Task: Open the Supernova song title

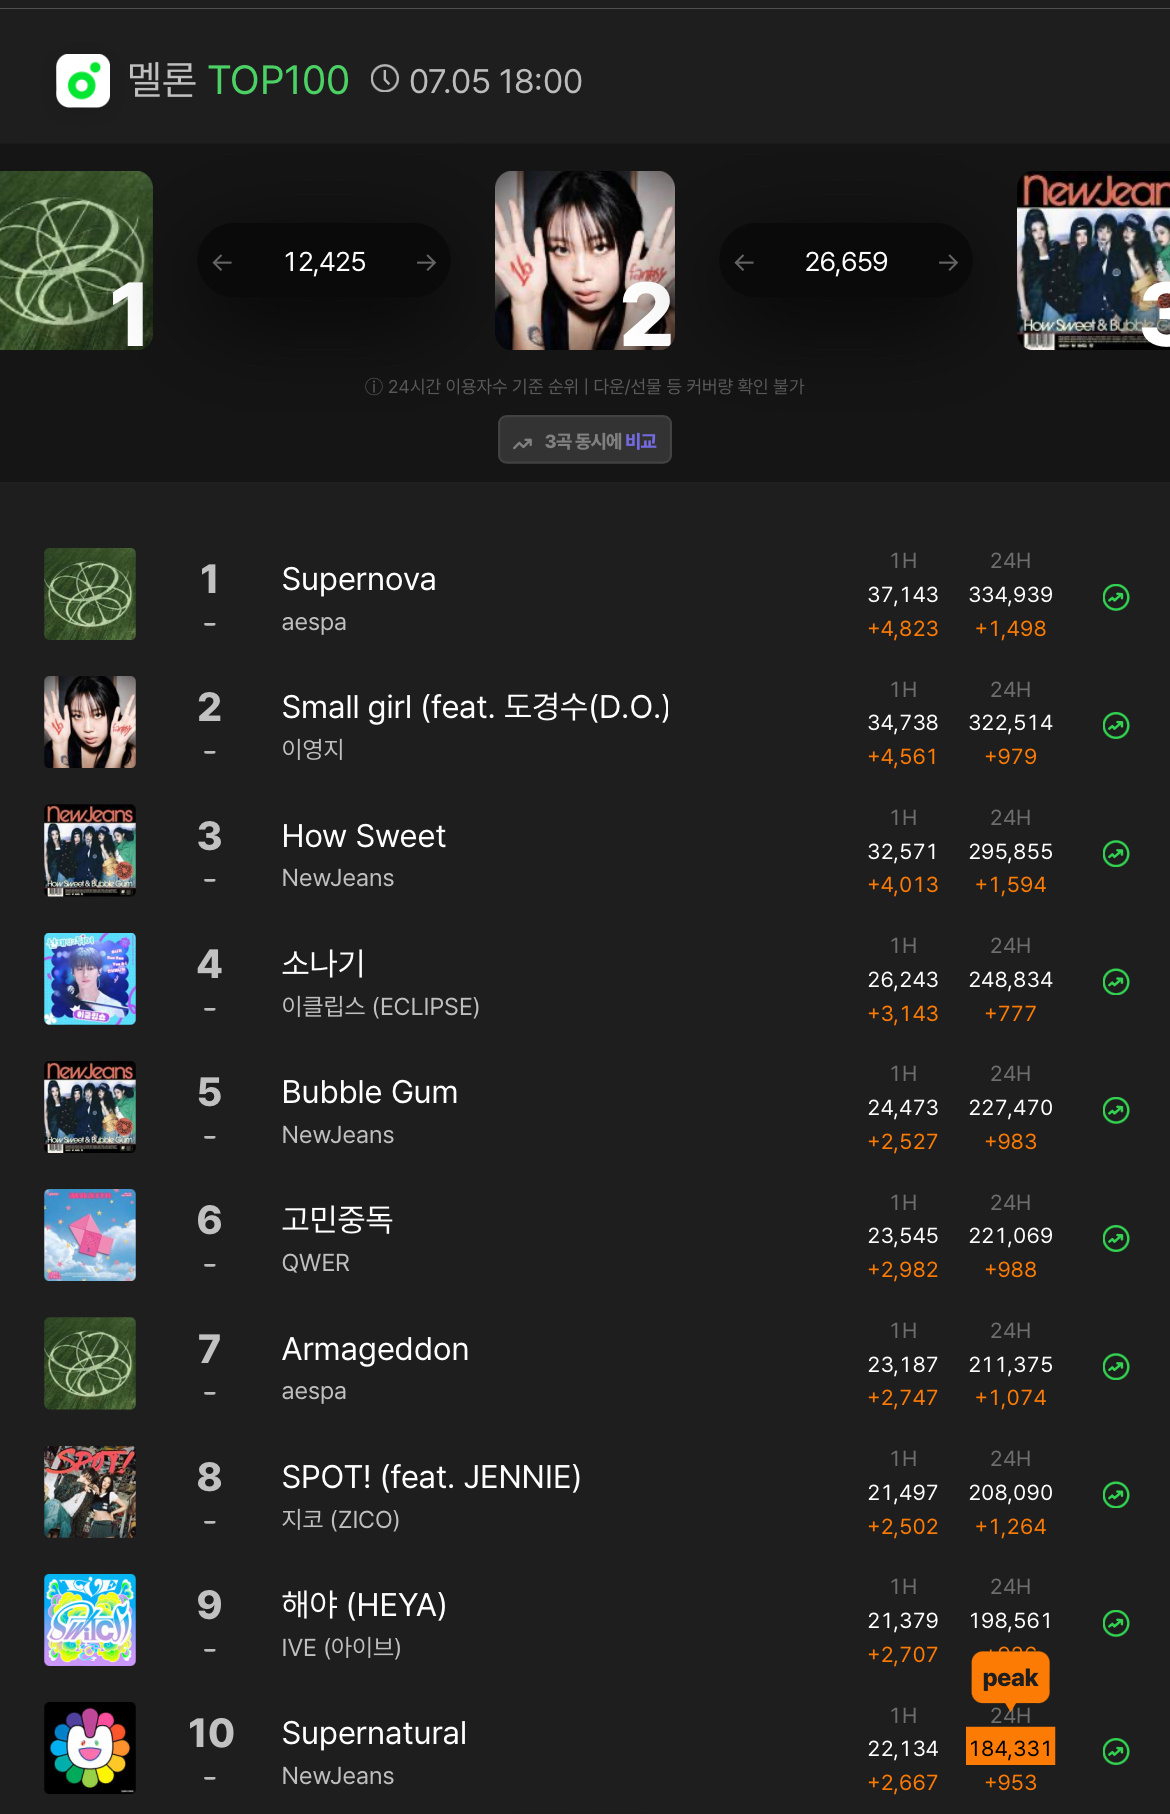Action: (359, 579)
